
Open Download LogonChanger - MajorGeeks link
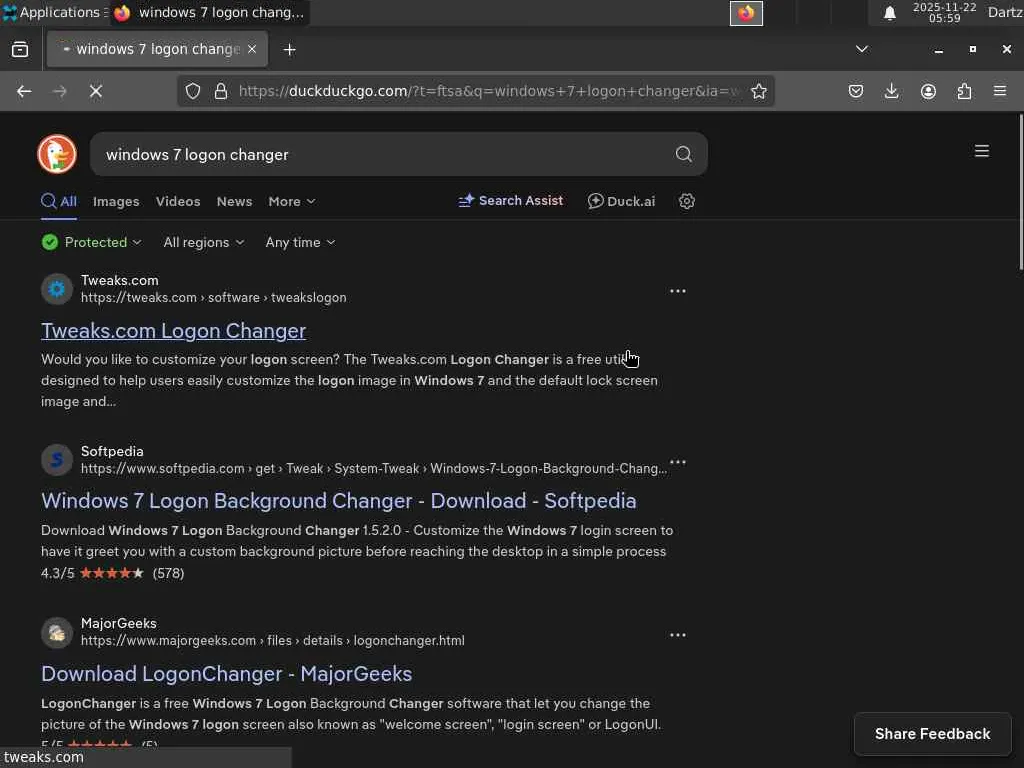tap(226, 674)
